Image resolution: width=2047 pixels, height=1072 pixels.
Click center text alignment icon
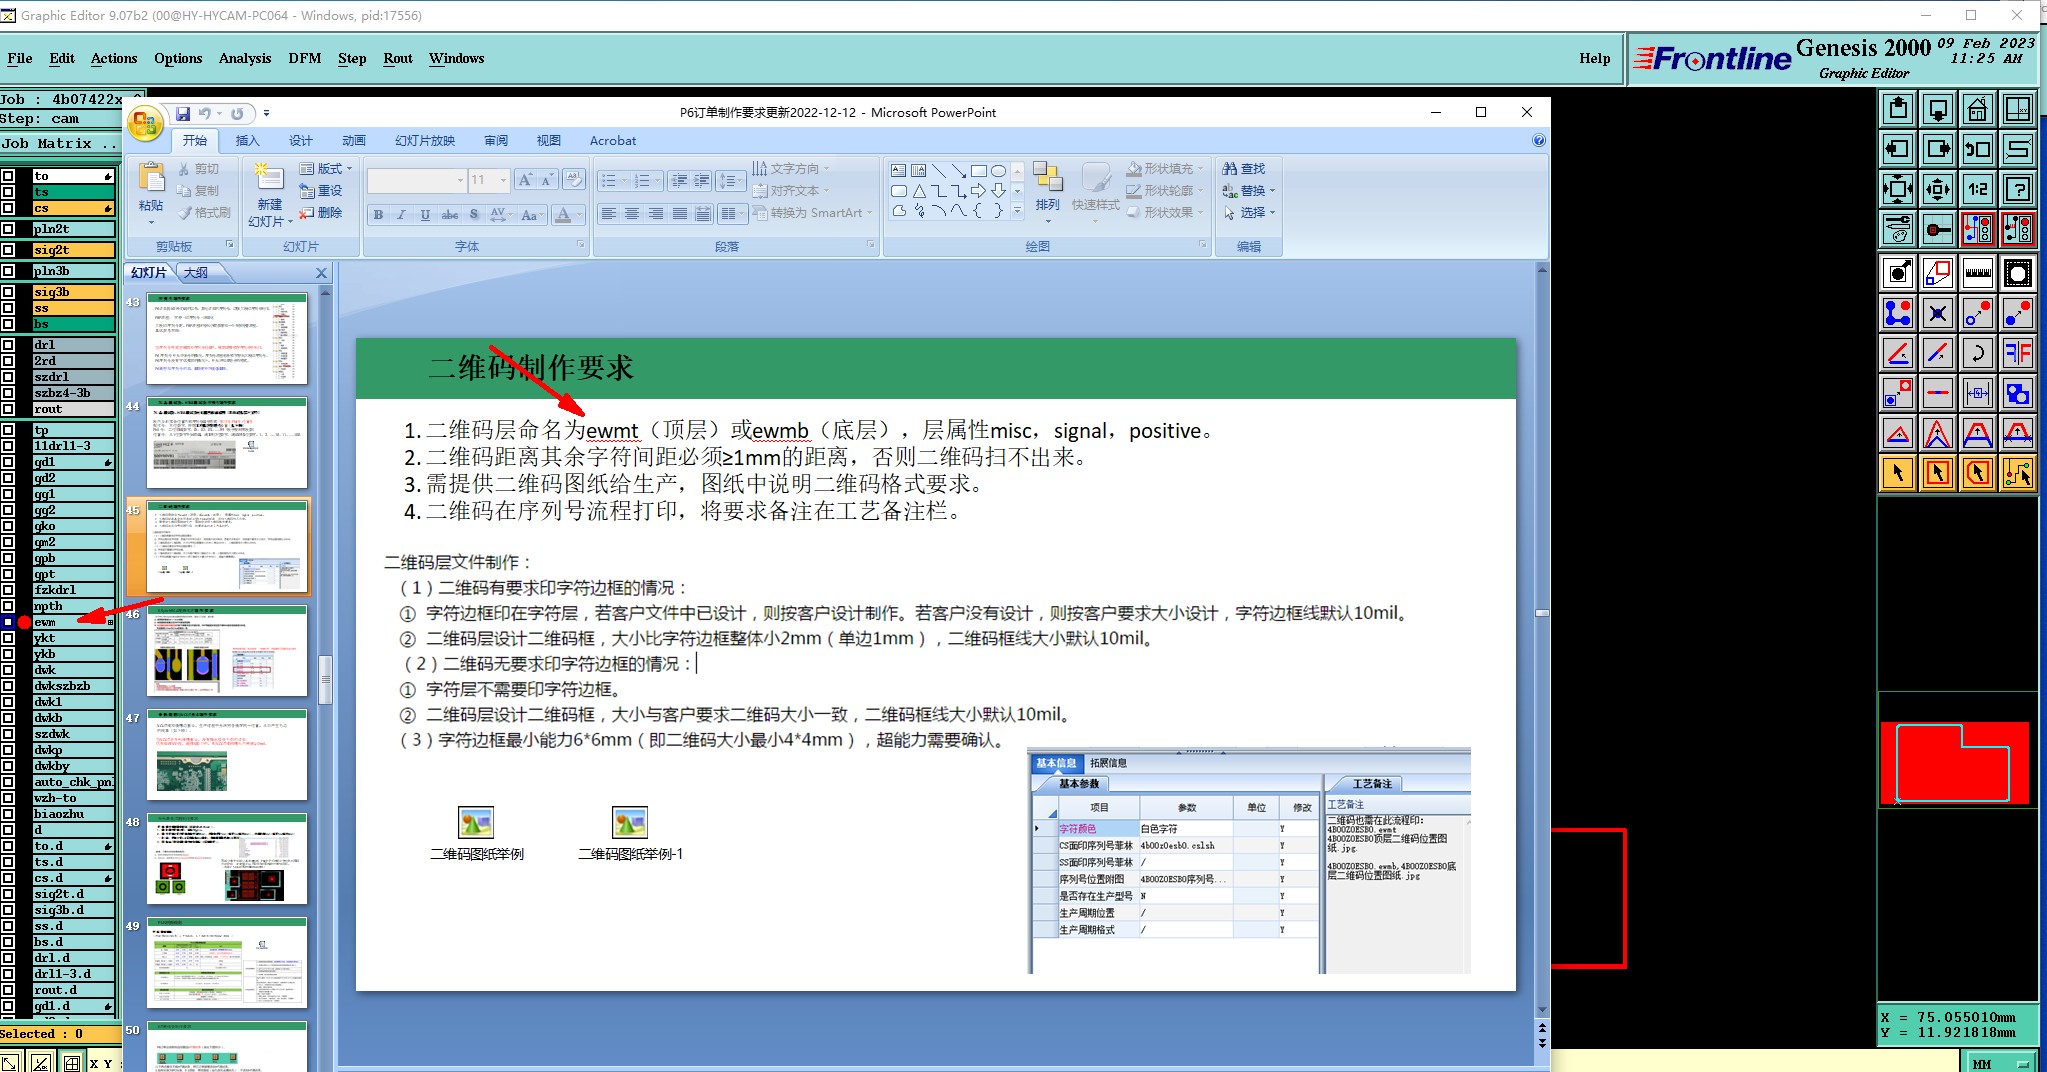[x=632, y=214]
